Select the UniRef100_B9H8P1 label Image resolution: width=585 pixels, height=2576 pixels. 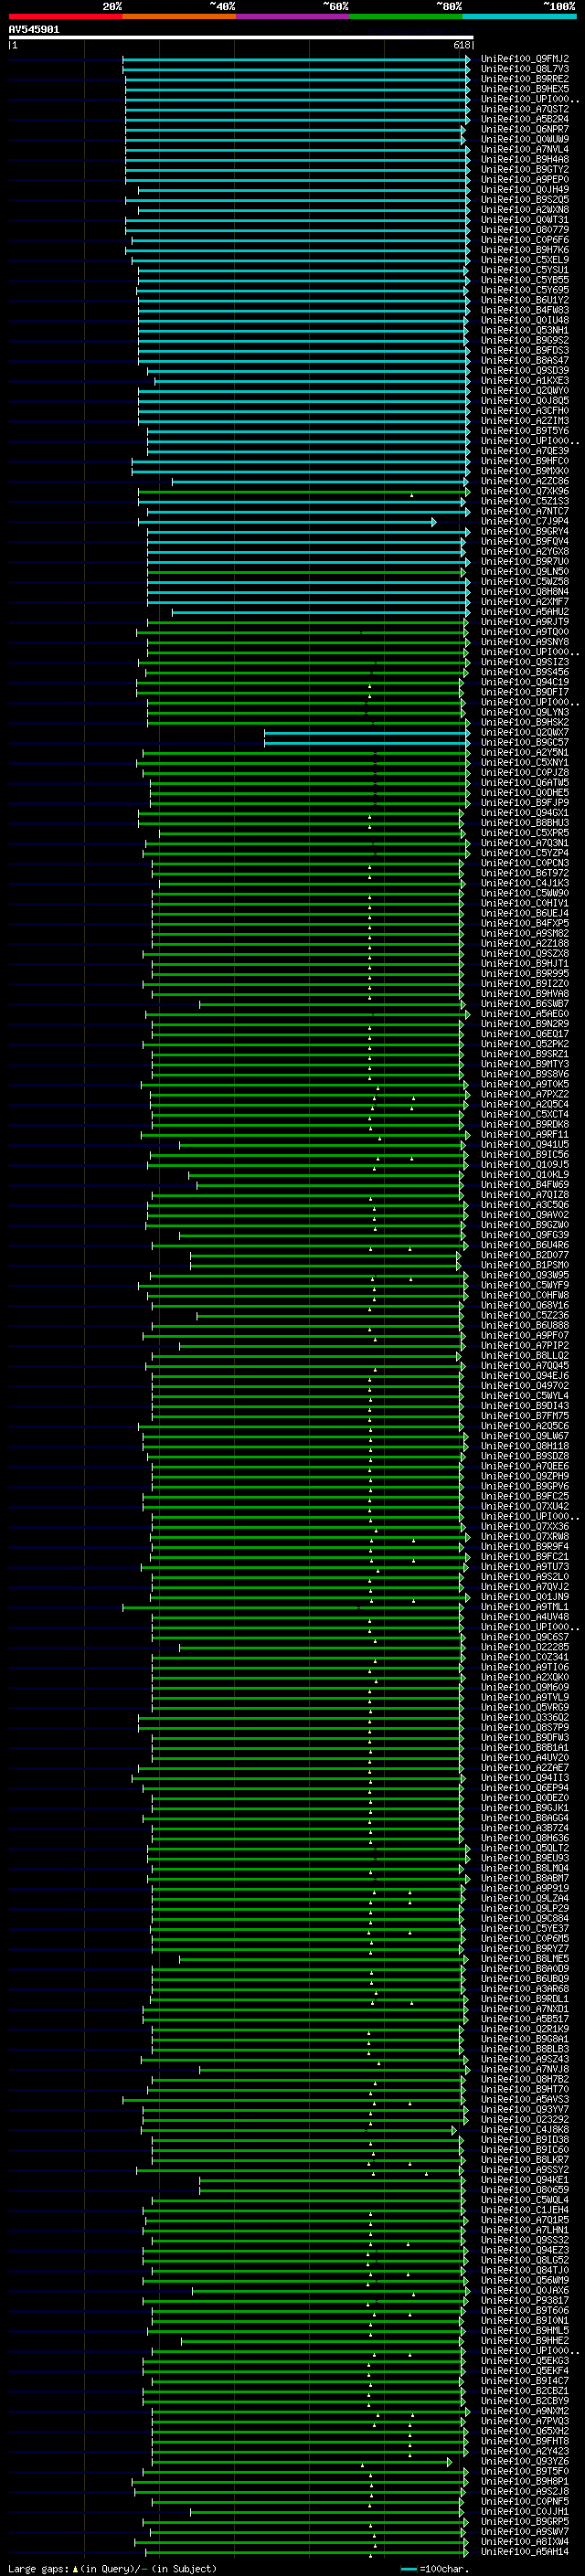click(525, 2482)
